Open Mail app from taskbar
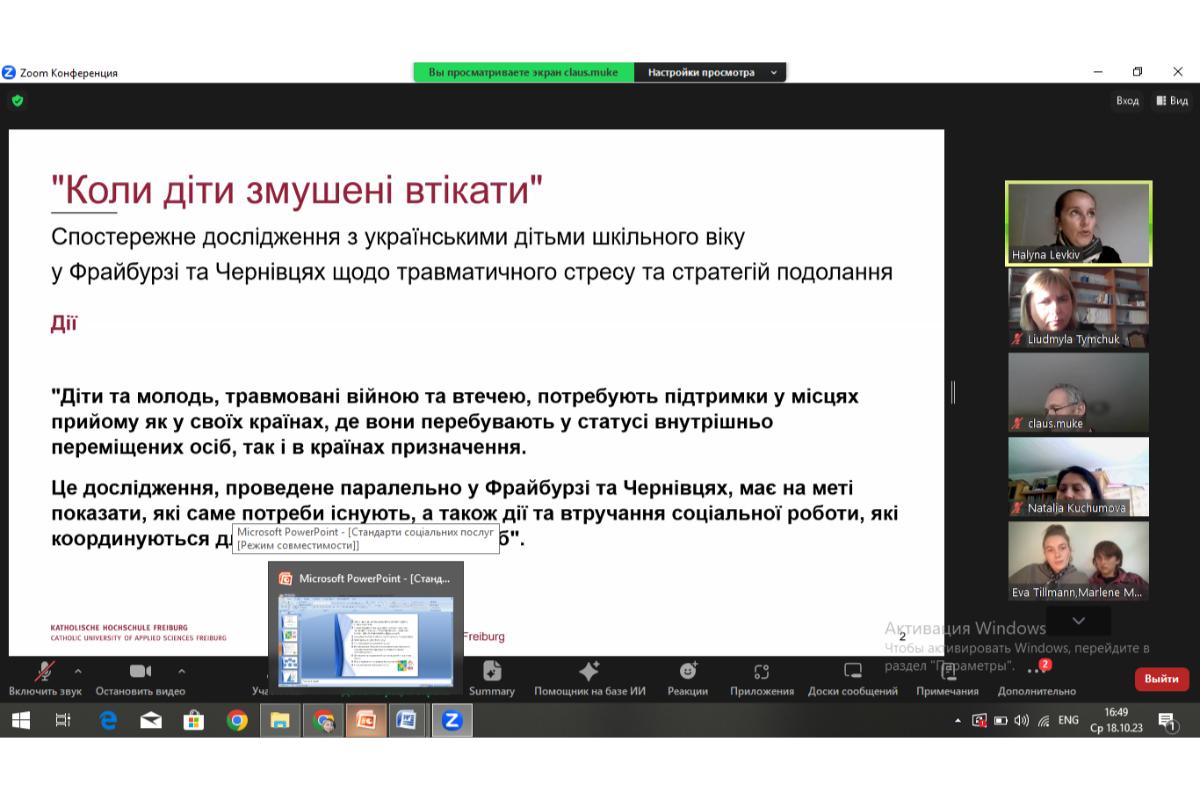The width and height of the screenshot is (1200, 800). [x=151, y=720]
